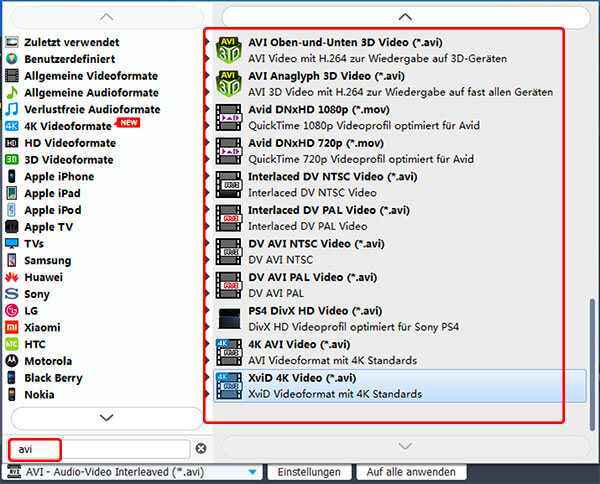Click the Apple iPod device icon

[x=12, y=210]
